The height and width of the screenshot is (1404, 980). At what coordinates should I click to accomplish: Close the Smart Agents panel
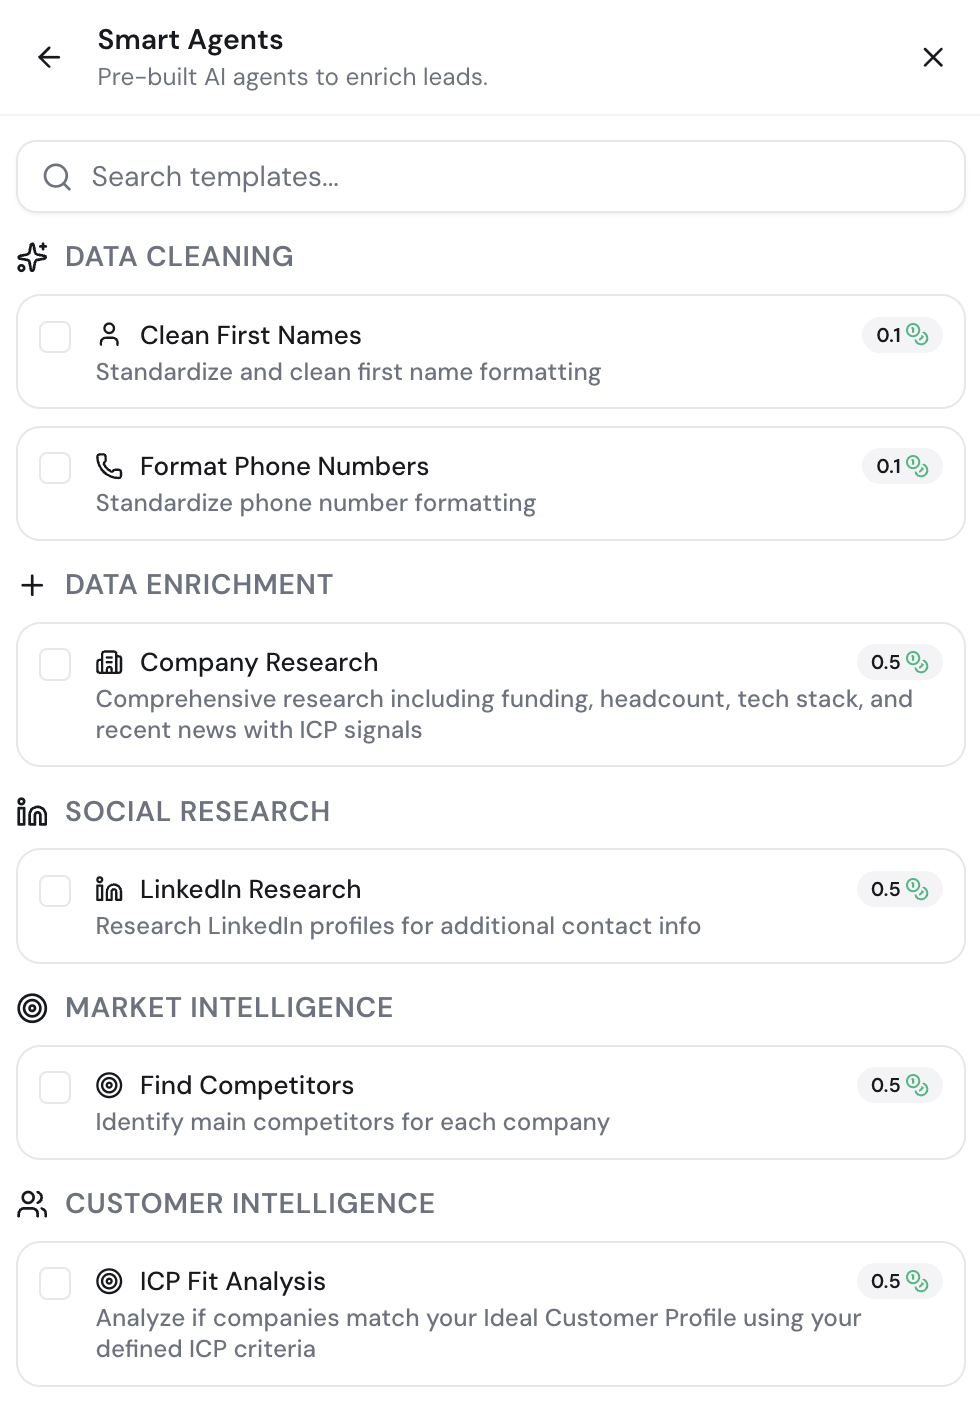point(933,57)
